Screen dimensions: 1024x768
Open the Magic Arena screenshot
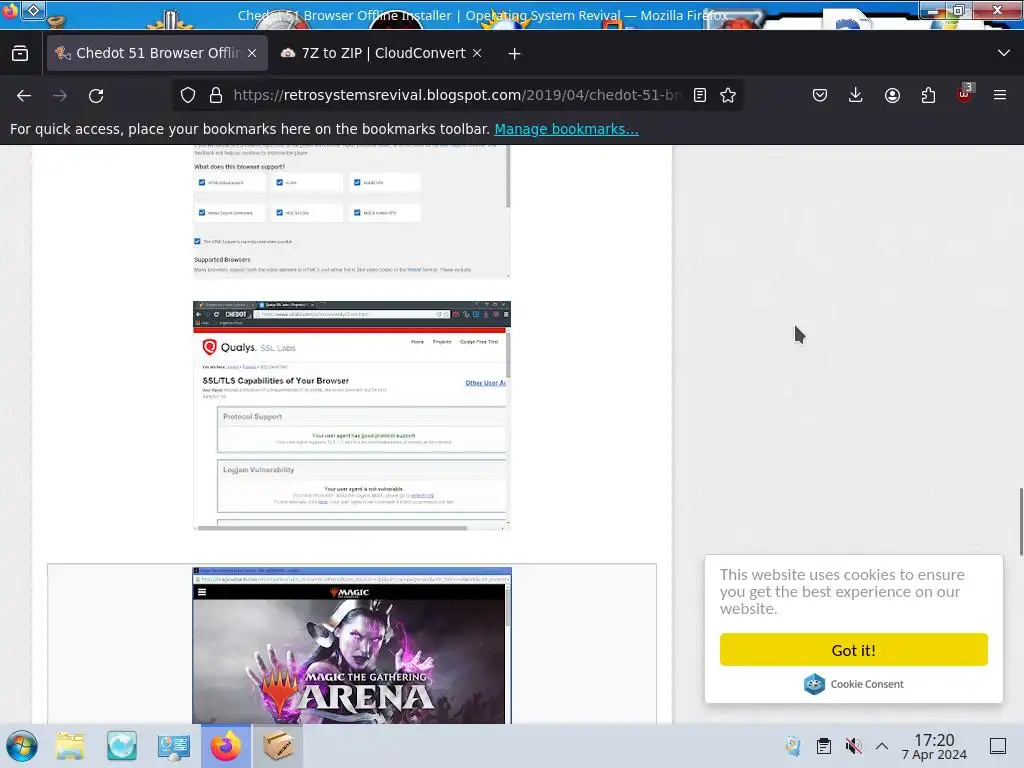click(351, 645)
